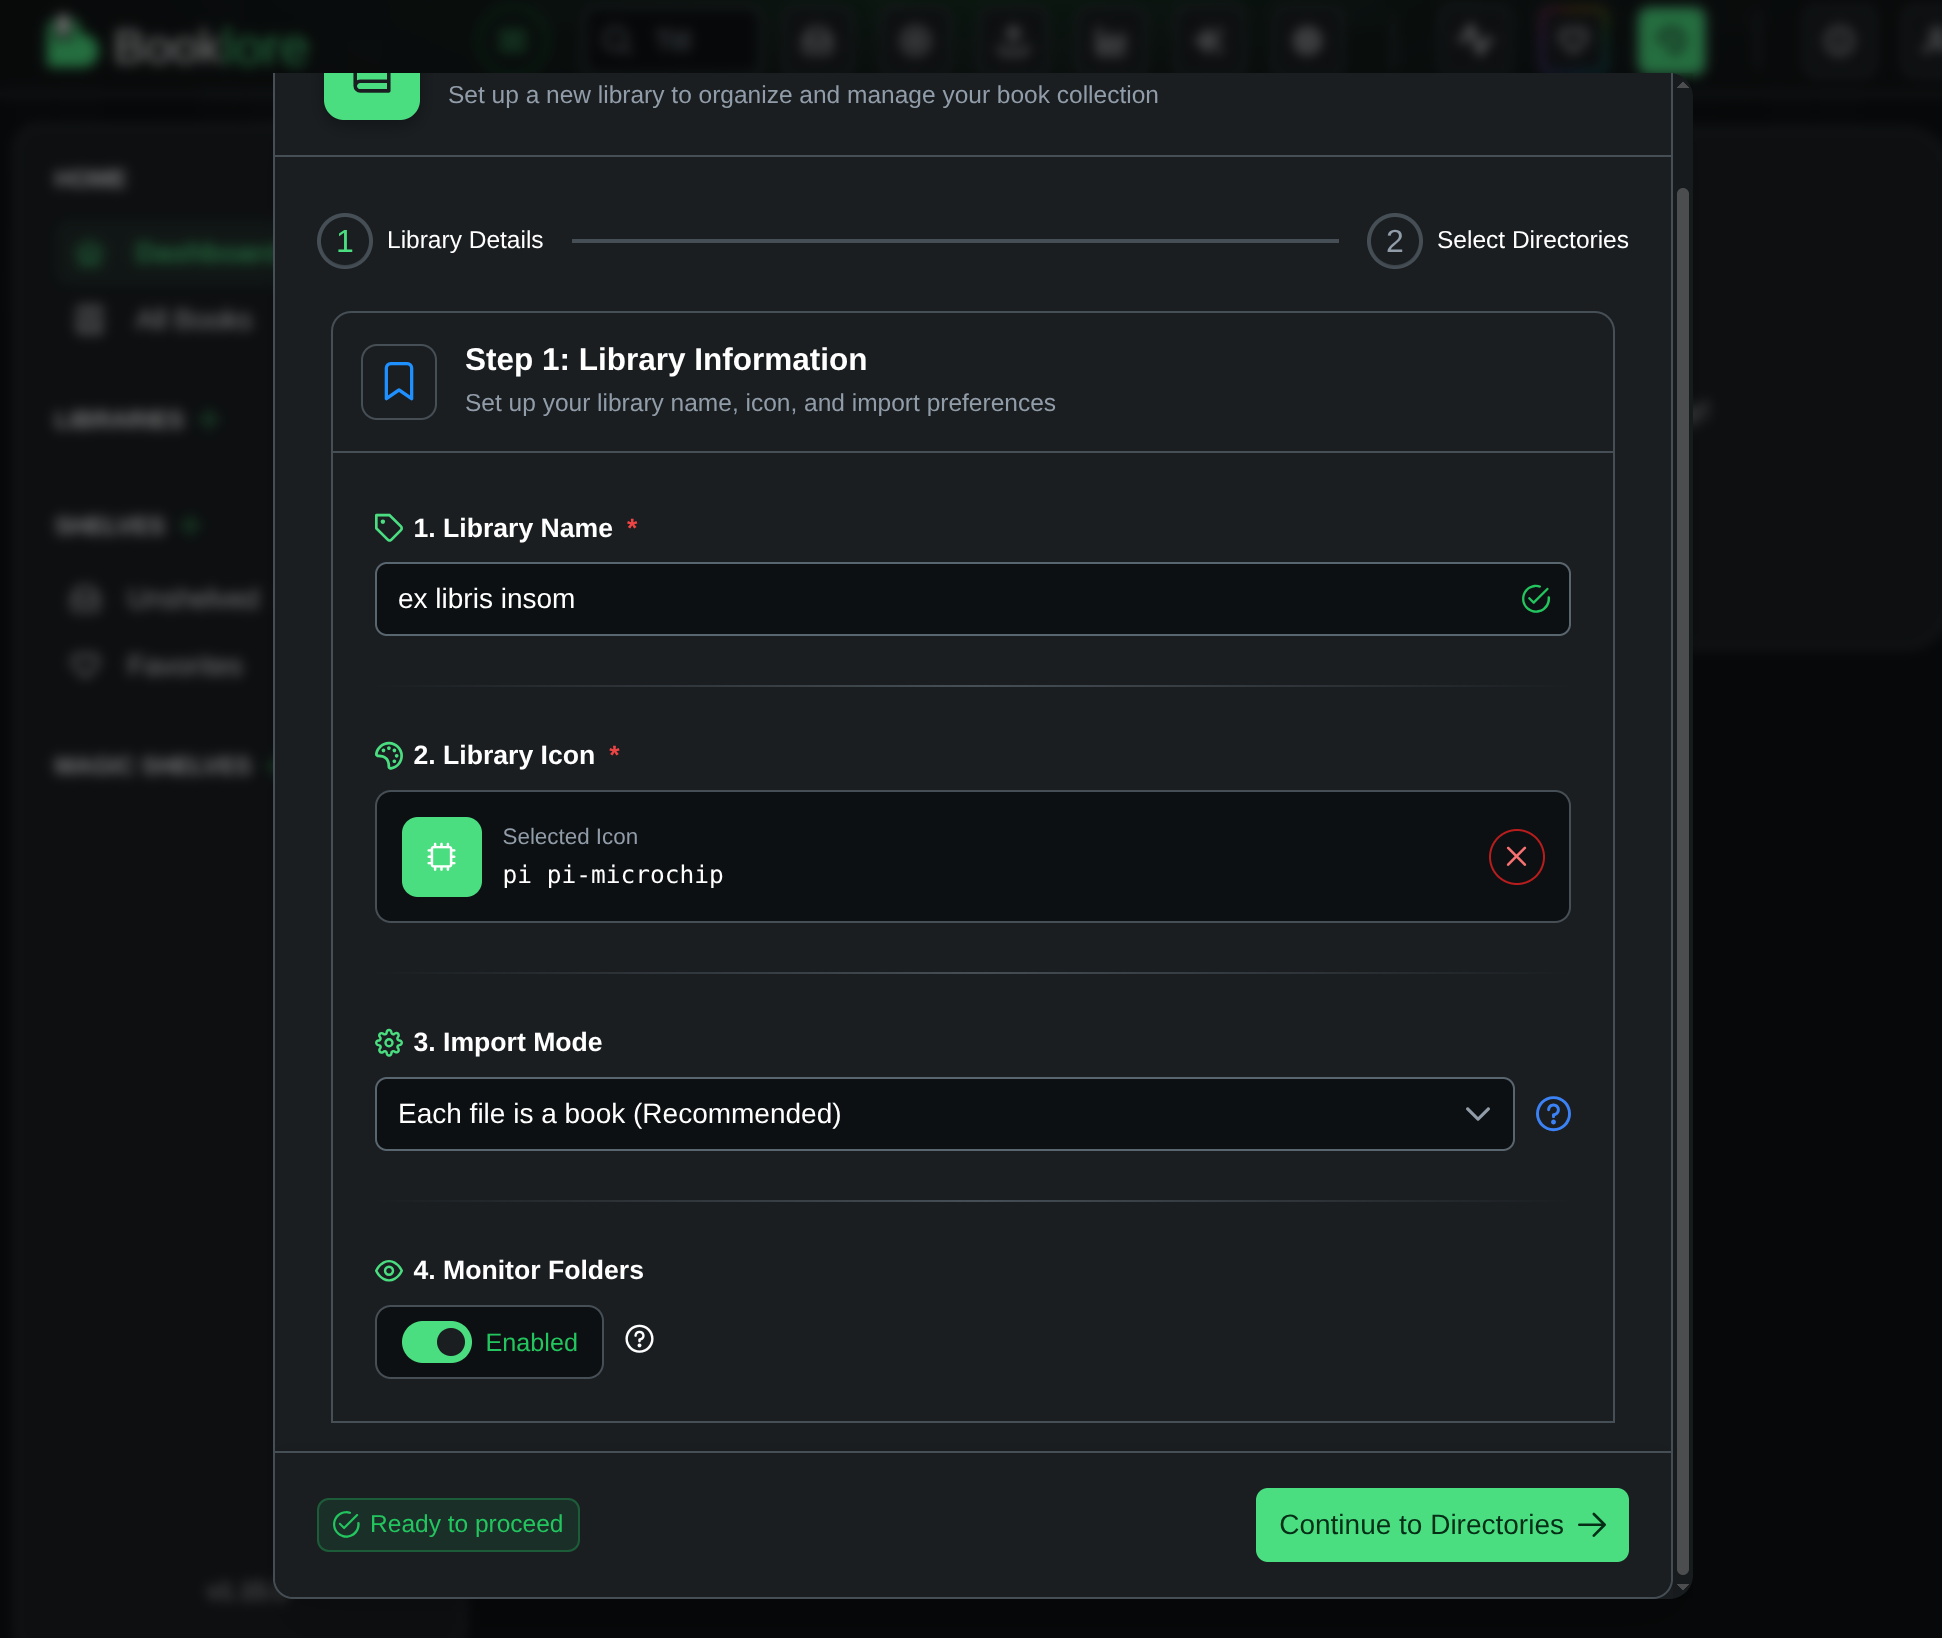Image resolution: width=1942 pixels, height=1638 pixels.
Task: Click the gear icon beside Import Mode
Action: pyautogui.click(x=388, y=1042)
